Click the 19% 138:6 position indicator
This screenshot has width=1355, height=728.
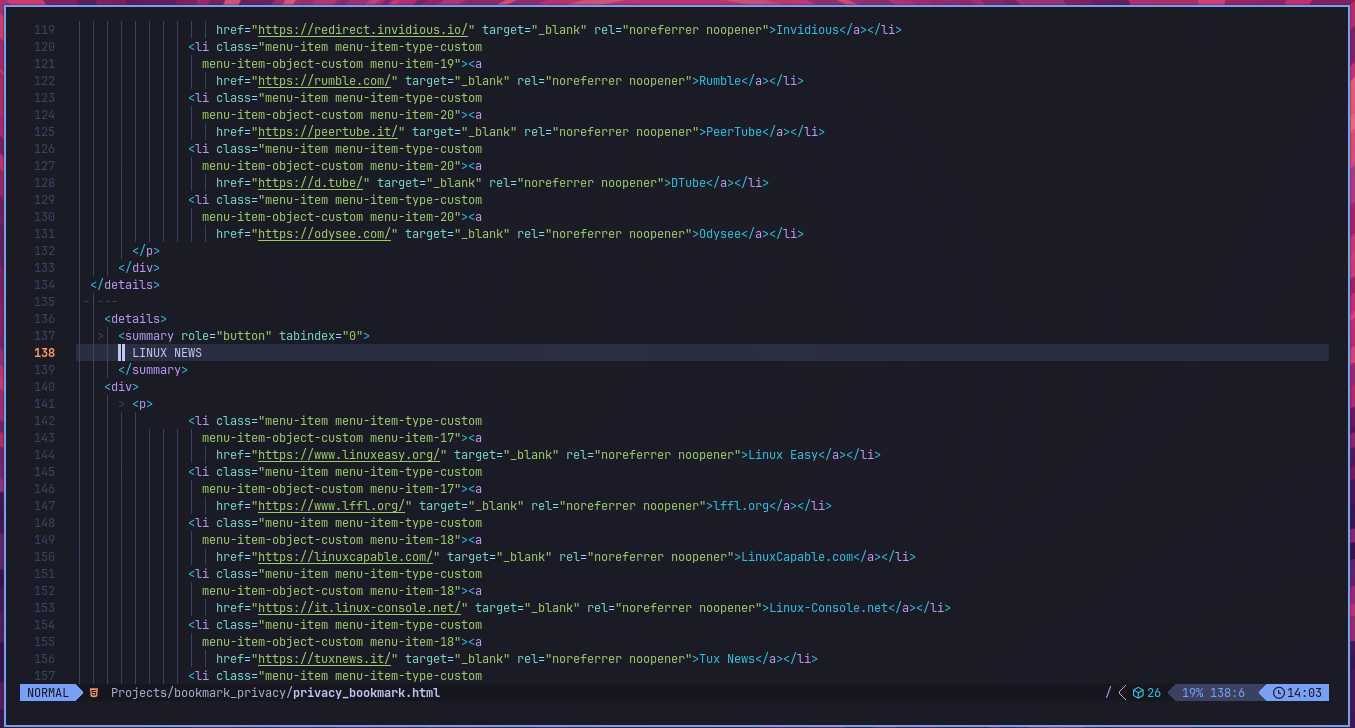click(1213, 693)
